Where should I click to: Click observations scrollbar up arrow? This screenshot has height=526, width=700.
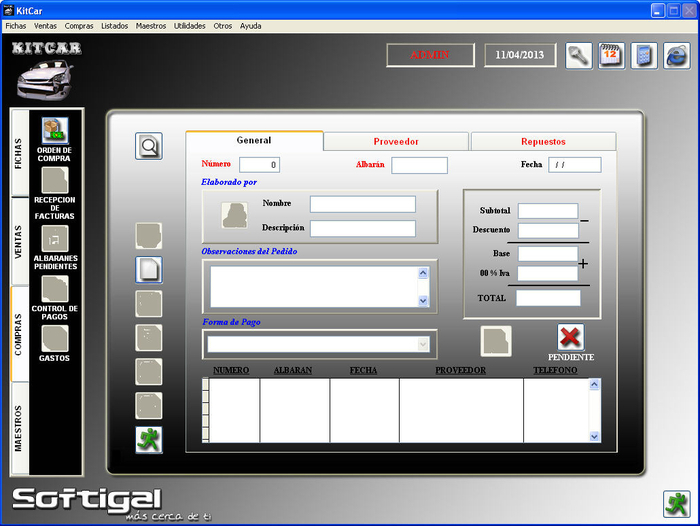[423, 273]
